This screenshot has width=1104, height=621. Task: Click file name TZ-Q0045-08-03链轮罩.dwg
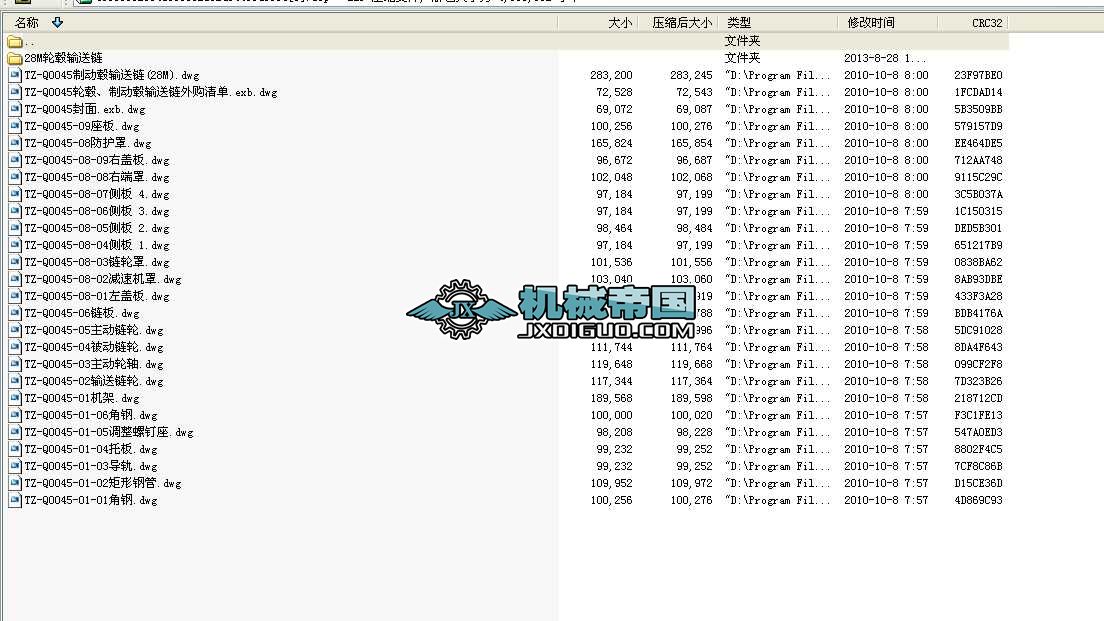pos(96,262)
